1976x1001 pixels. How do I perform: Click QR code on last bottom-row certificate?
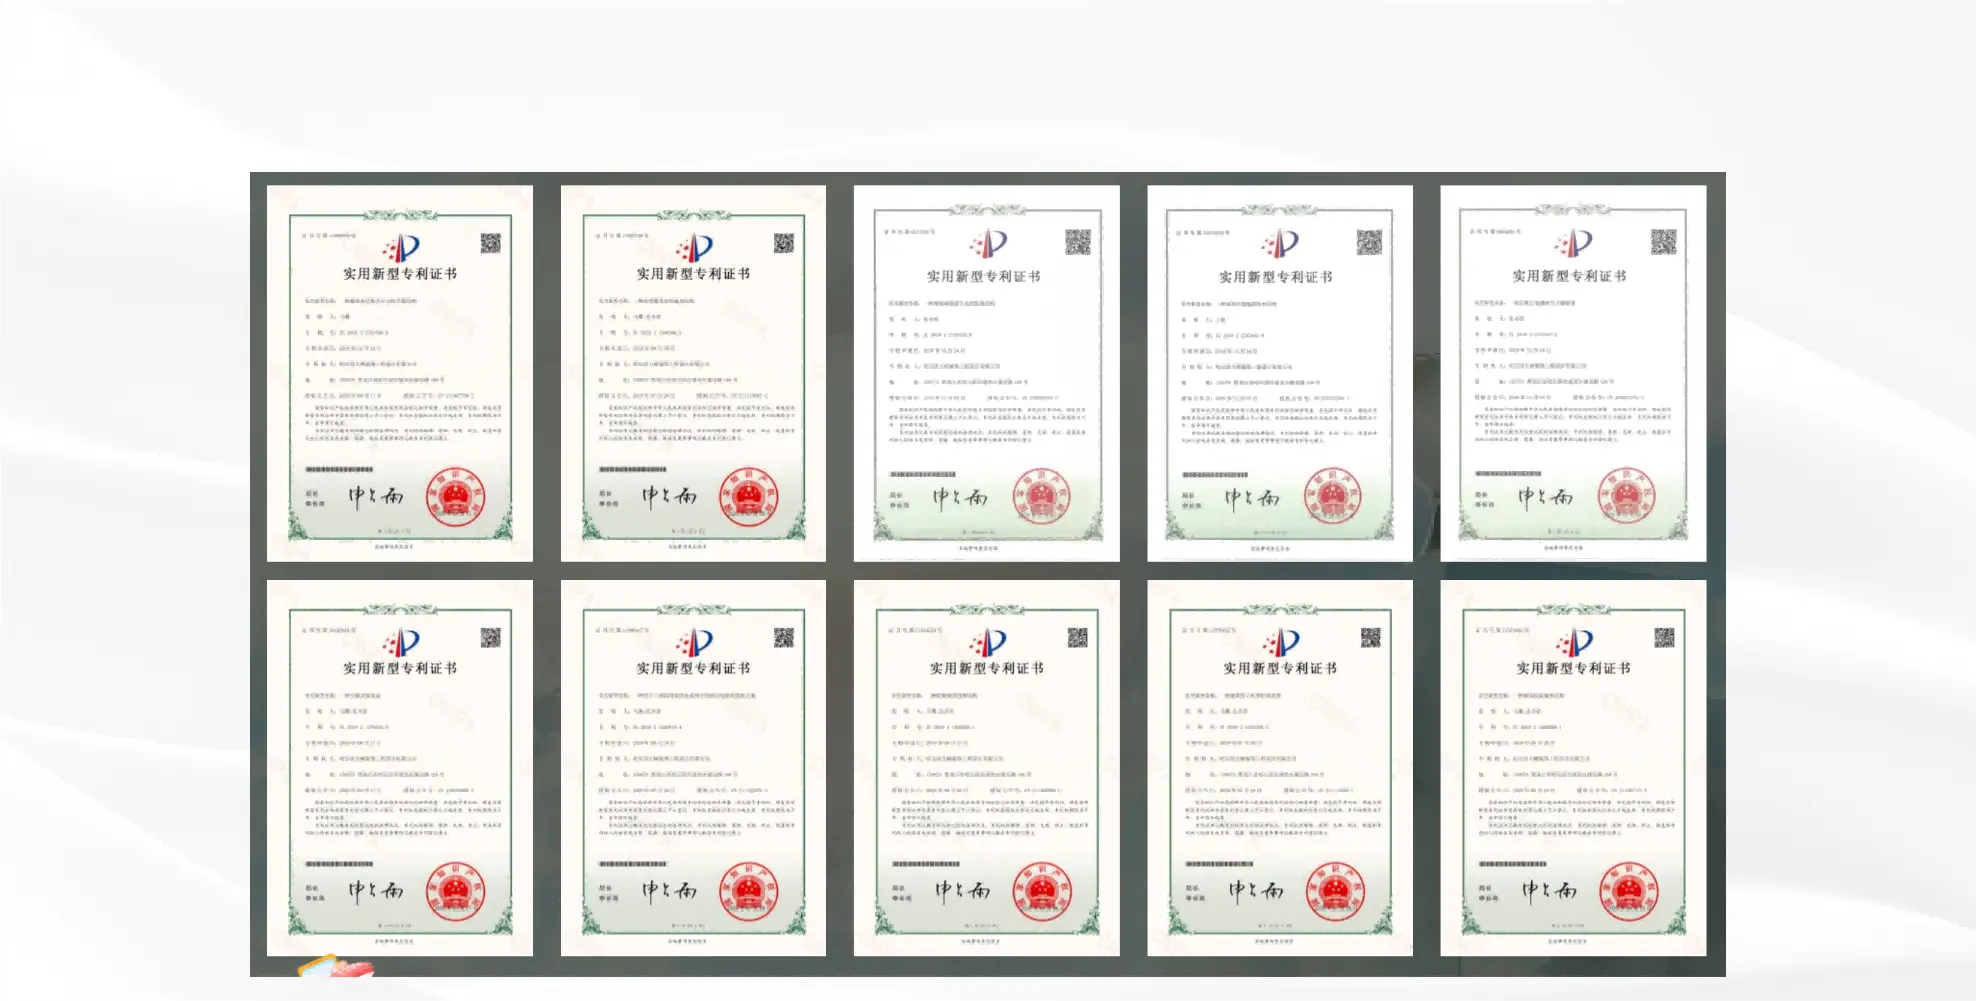click(x=1664, y=638)
